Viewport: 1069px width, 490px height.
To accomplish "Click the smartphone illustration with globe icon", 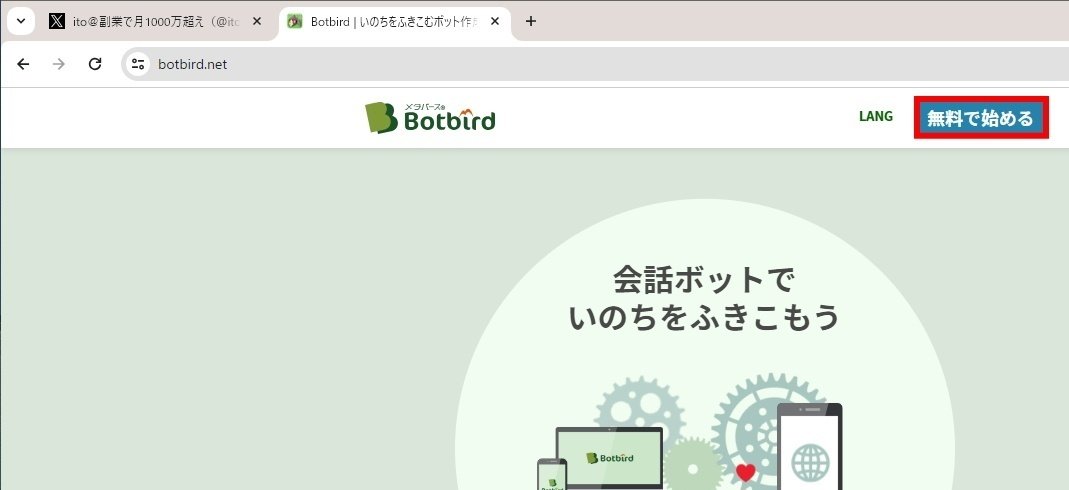I will click(810, 446).
